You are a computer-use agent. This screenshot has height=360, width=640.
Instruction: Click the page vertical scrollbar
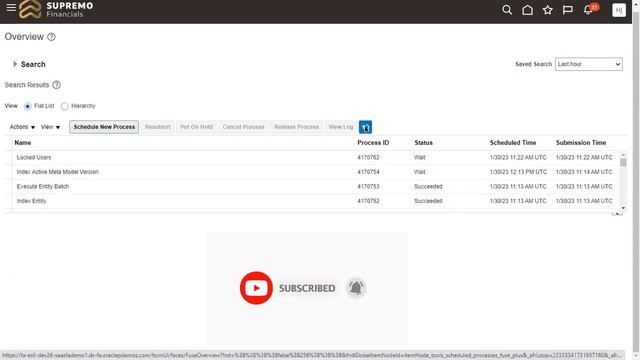point(636,180)
